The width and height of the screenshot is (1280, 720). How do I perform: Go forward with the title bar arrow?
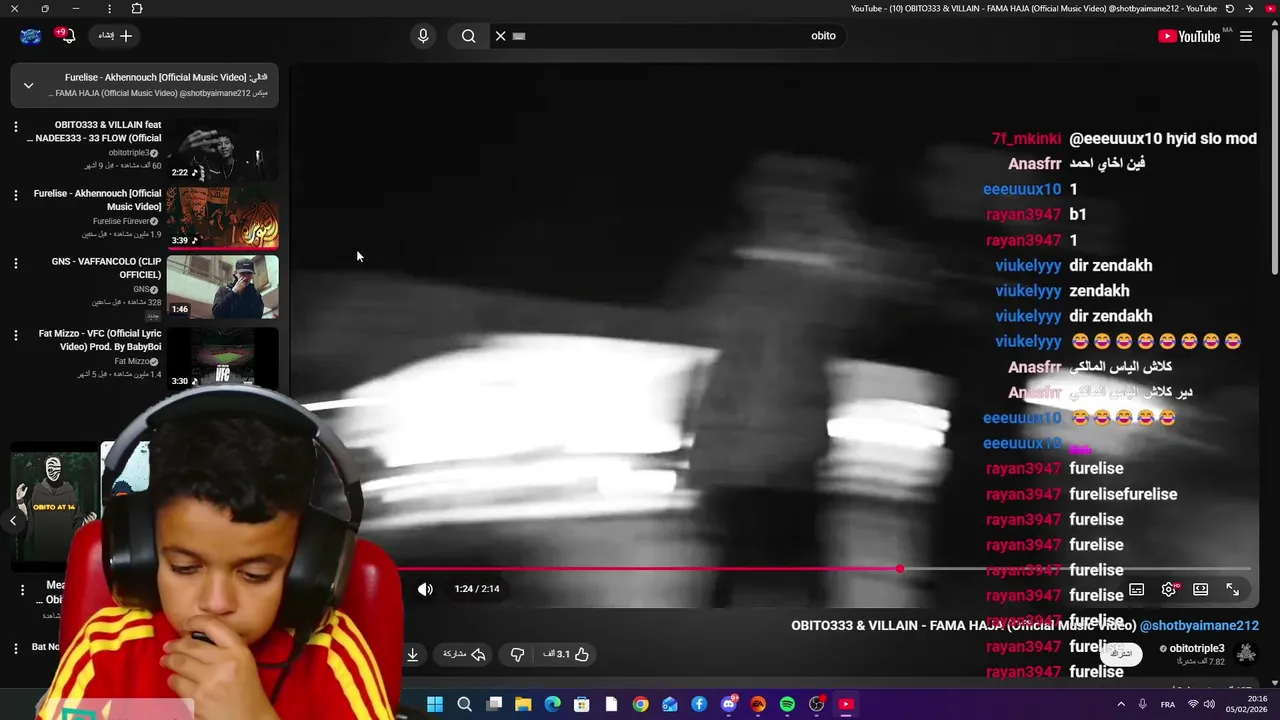(x=1249, y=8)
